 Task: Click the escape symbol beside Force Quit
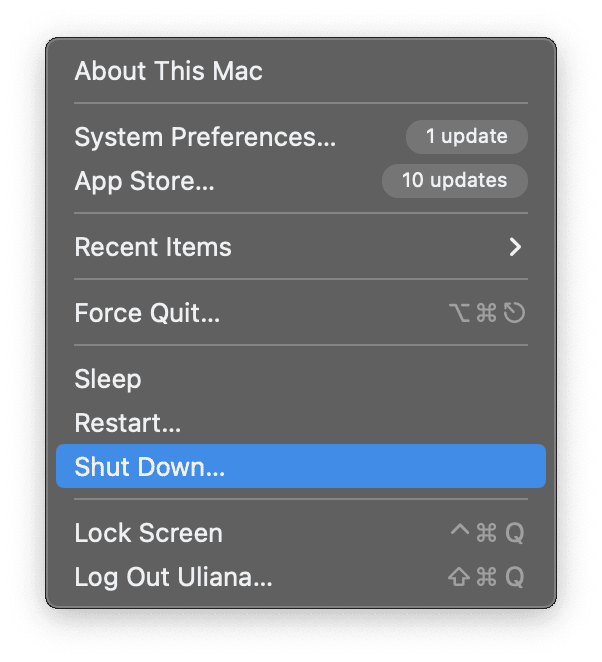pyautogui.click(x=514, y=314)
